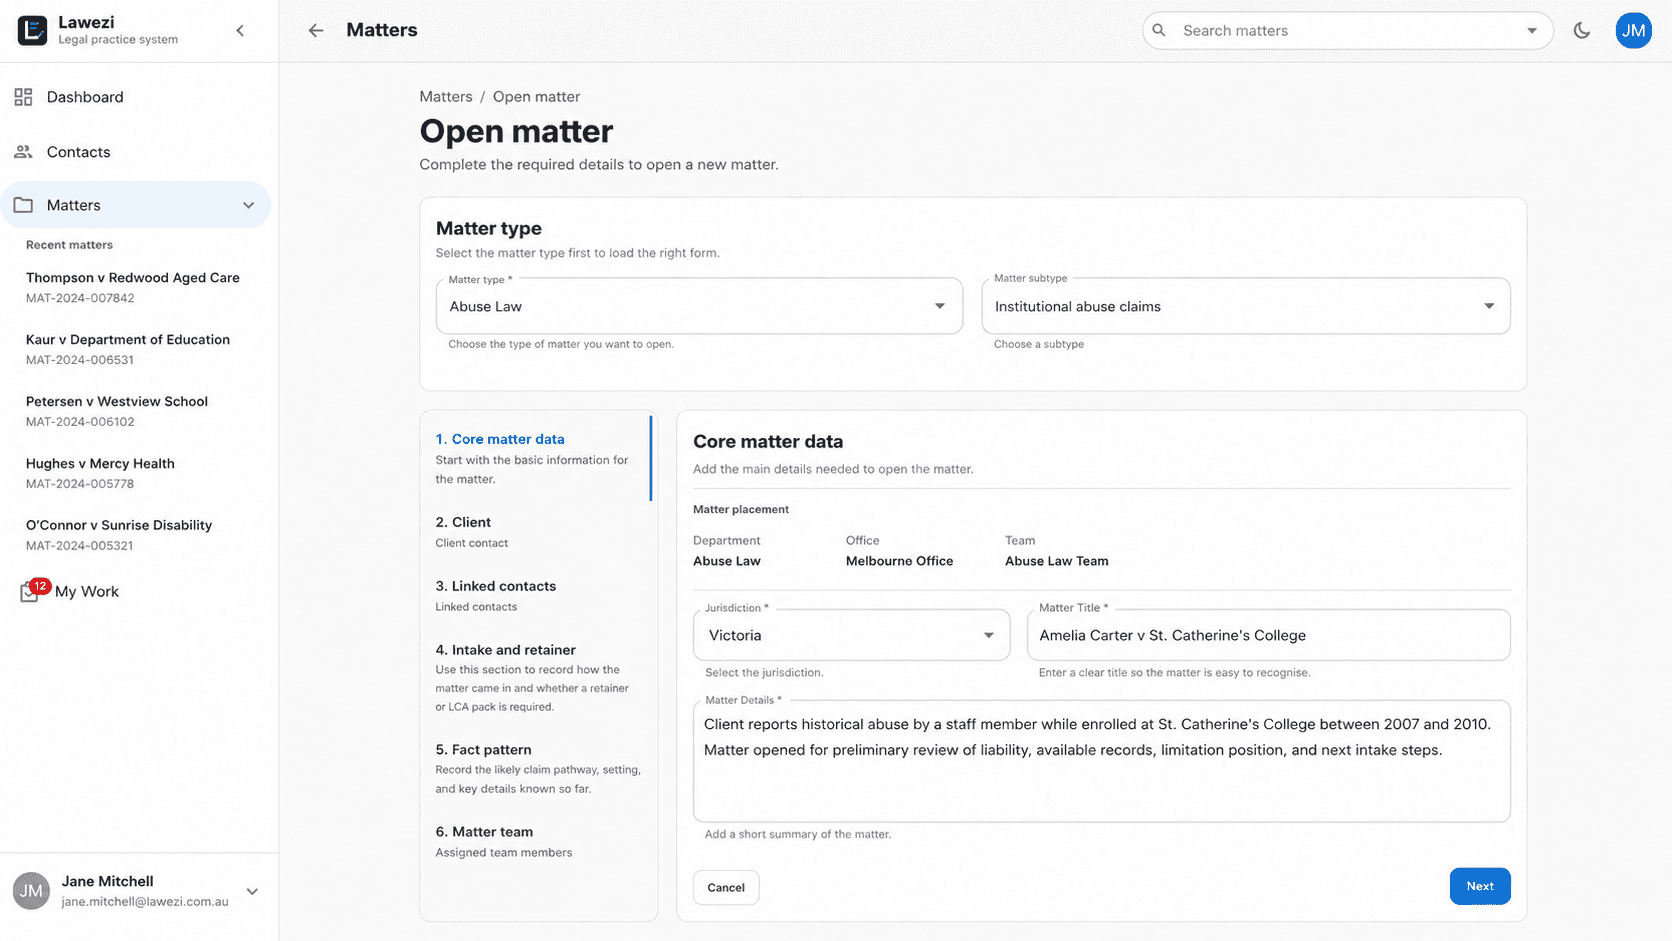The image size is (1672, 941).
Task: Open the My Work menu item
Action: (x=136, y=591)
